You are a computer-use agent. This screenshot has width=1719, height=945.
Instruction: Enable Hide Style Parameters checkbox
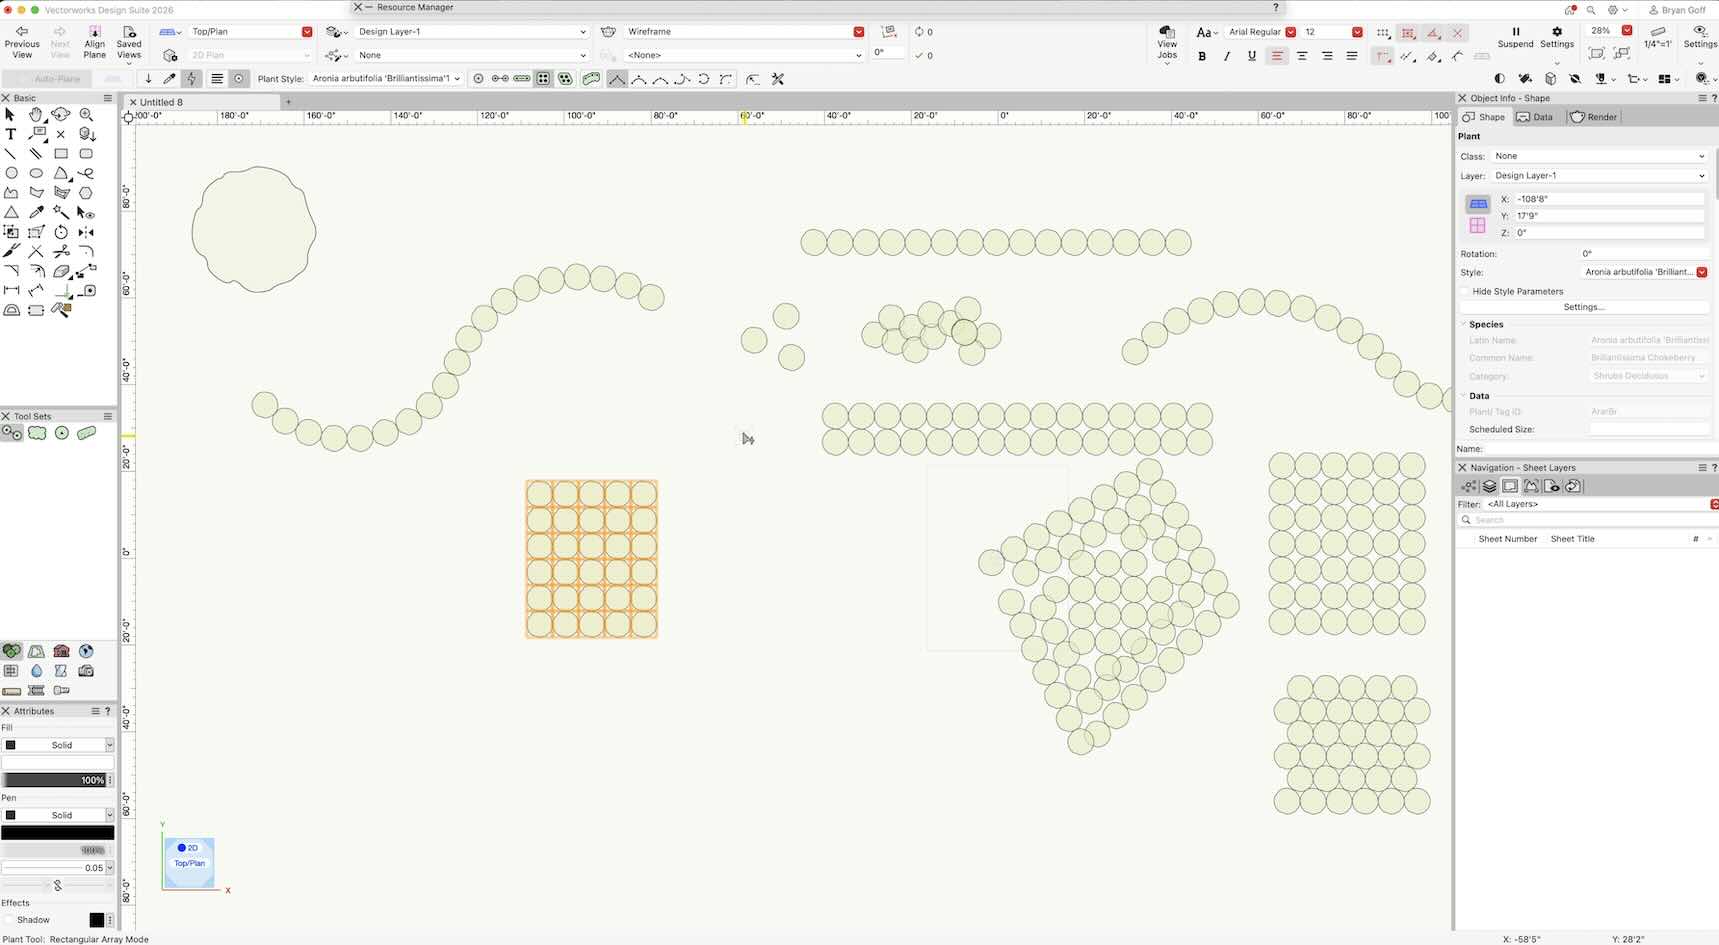1465,291
